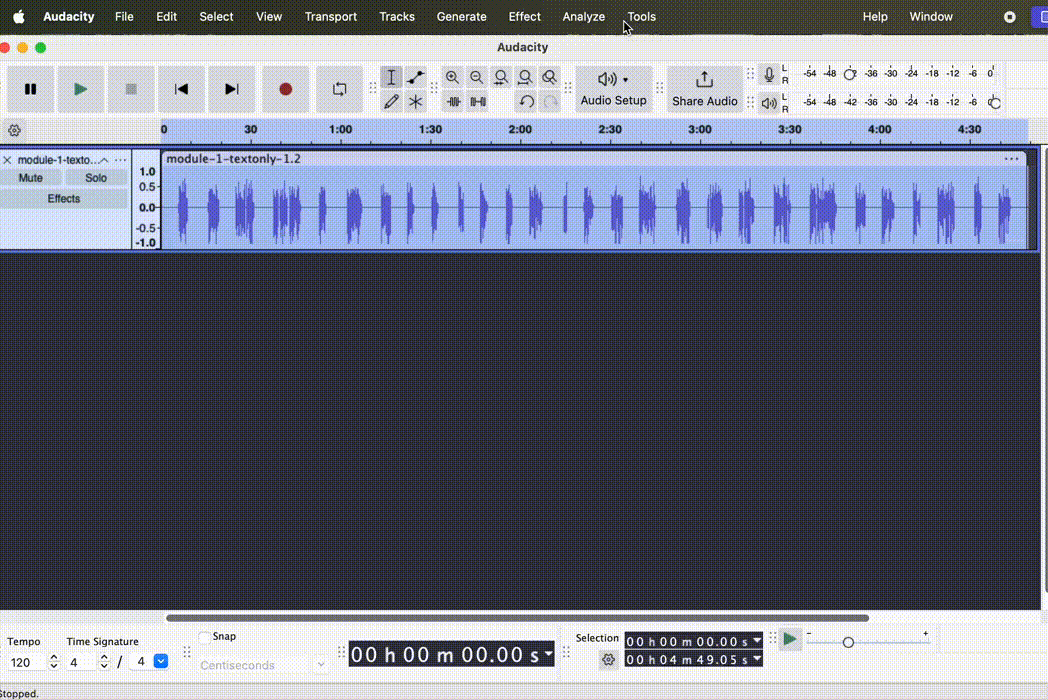Click the screen recording indicator in menu bar
This screenshot has height=700, width=1048.
coord(1010,17)
